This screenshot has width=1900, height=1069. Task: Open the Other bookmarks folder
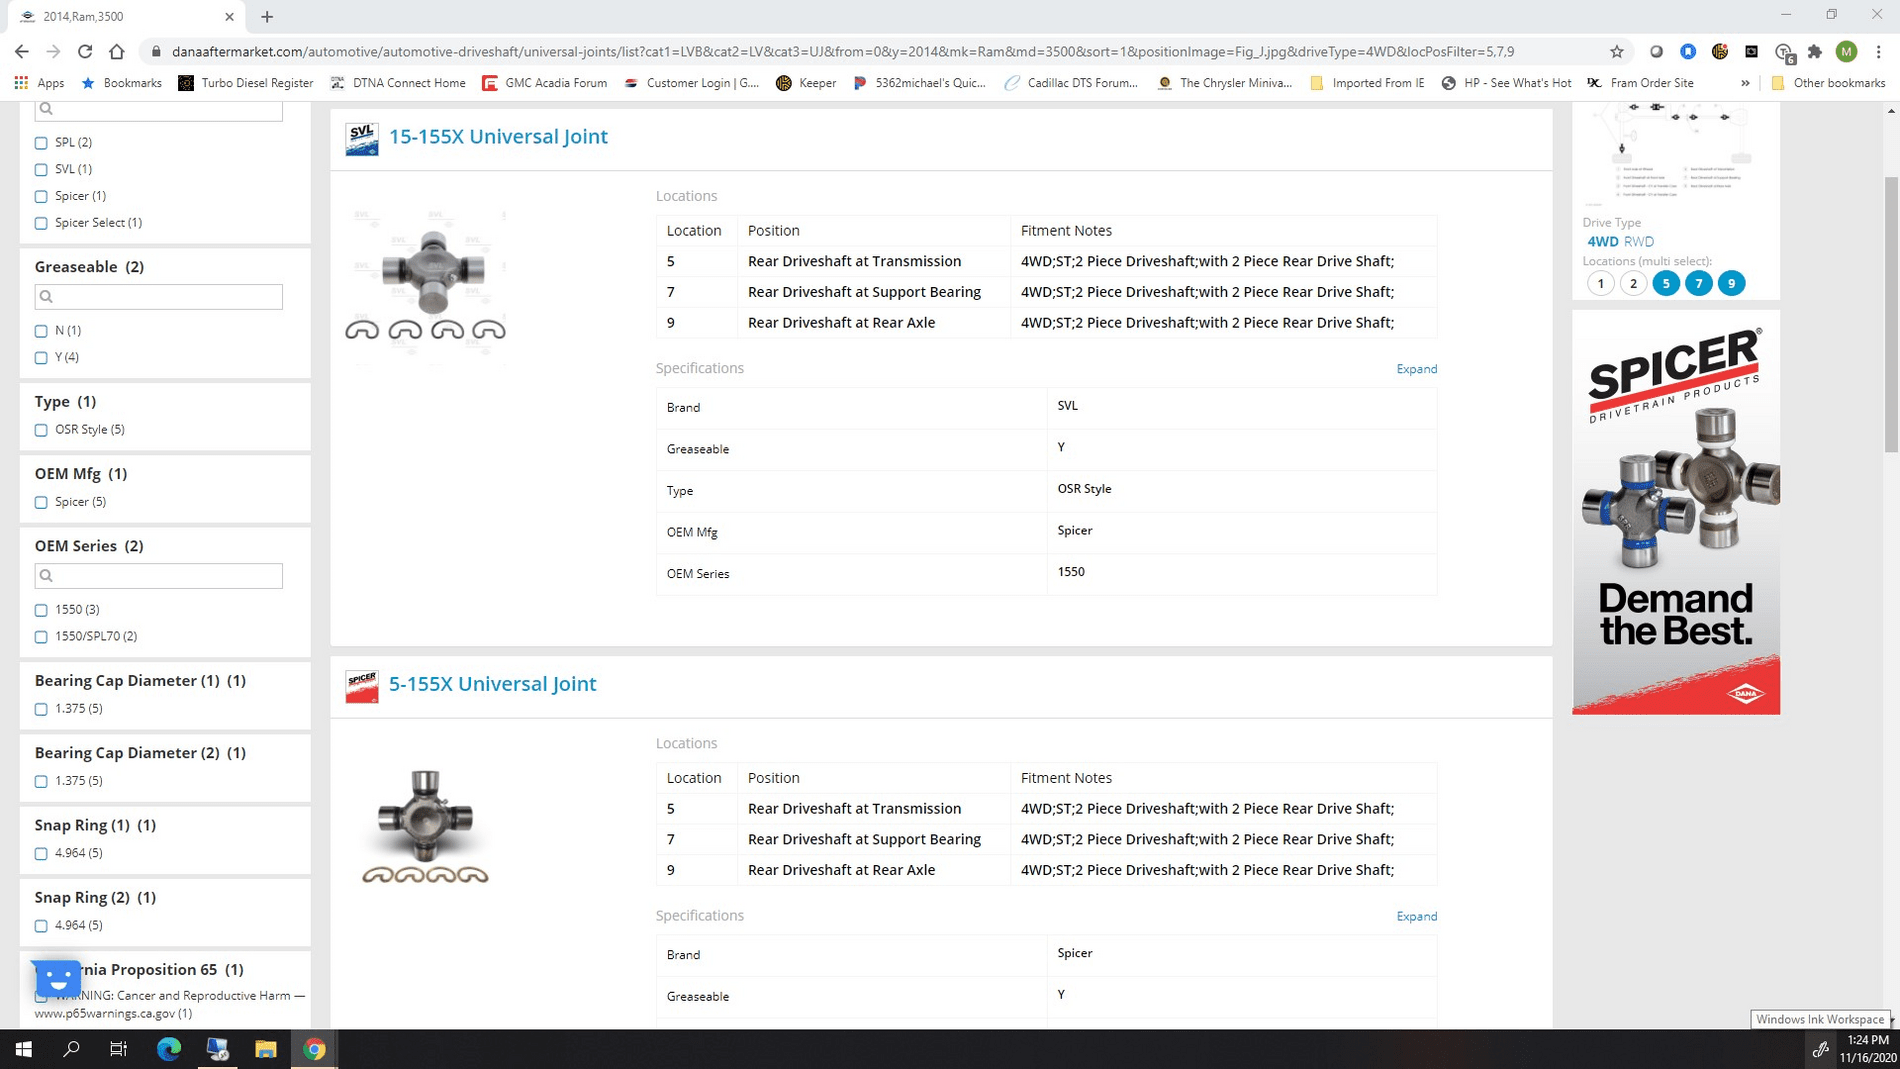(1828, 83)
